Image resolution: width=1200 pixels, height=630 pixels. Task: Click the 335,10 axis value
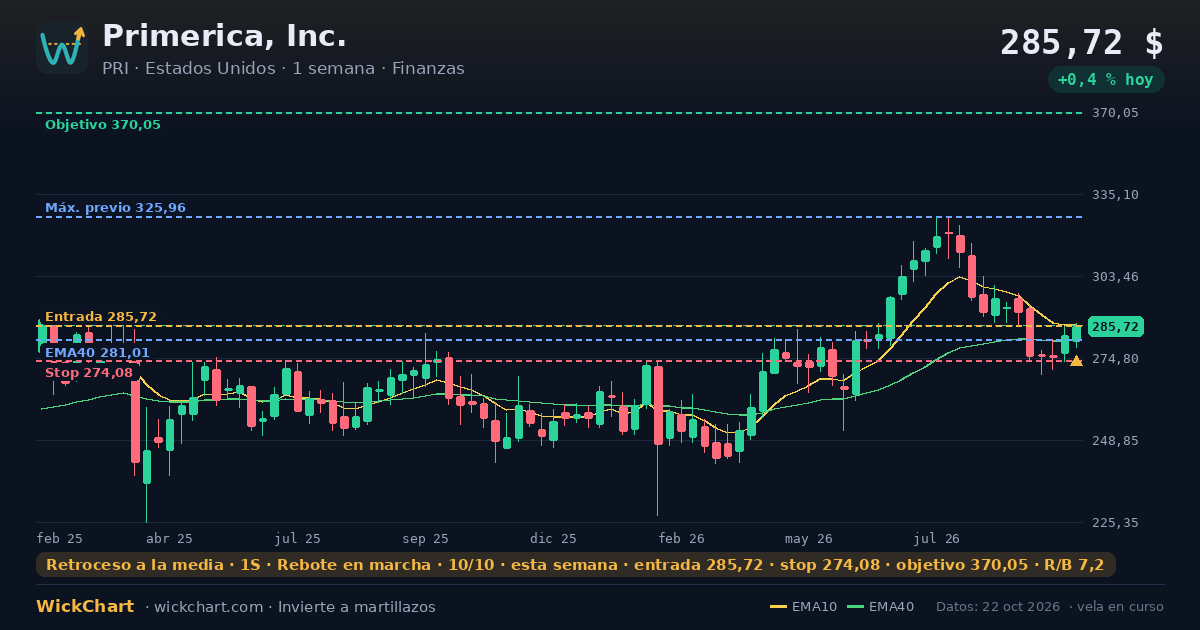[1115, 195]
